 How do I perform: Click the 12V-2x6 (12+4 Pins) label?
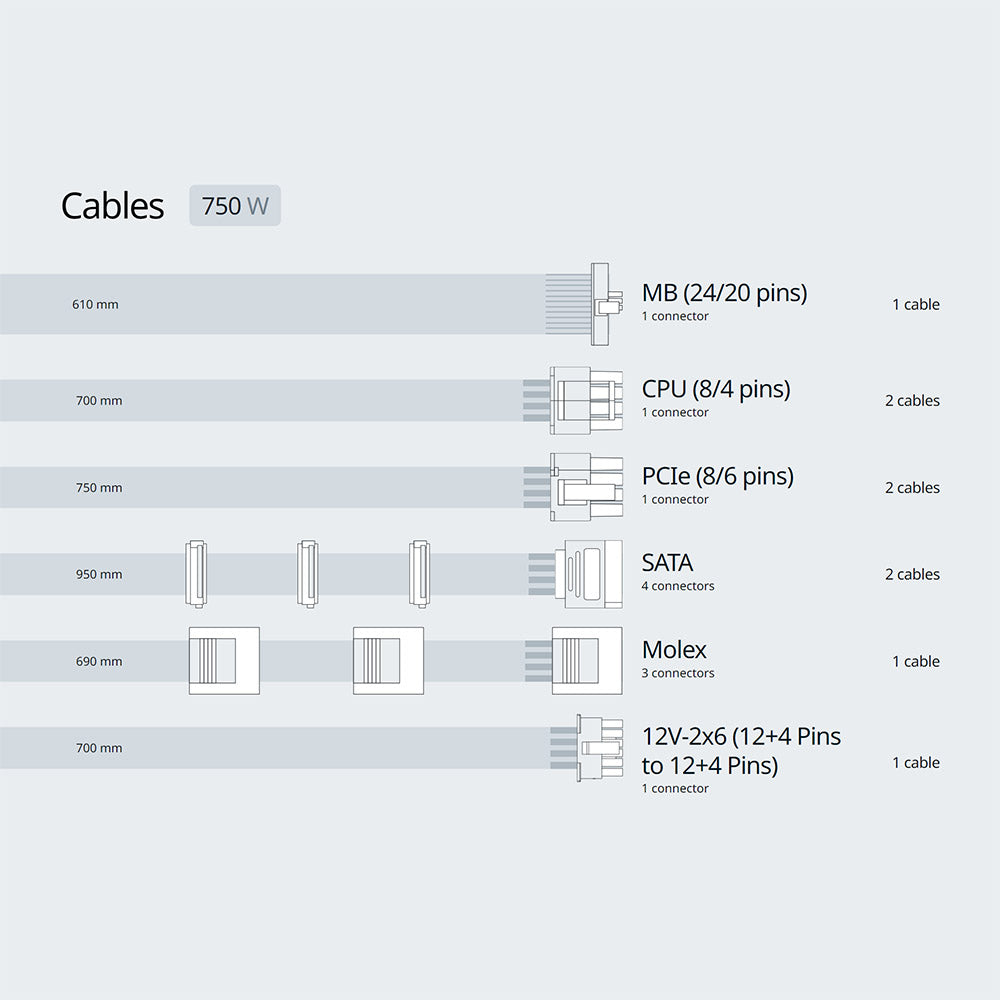point(741,751)
